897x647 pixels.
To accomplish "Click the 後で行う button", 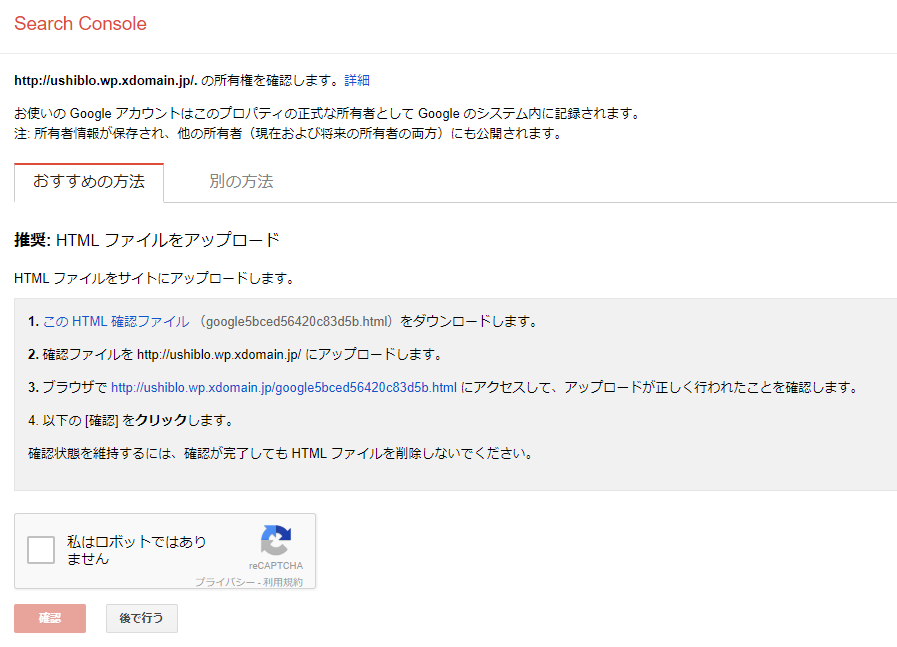I will (x=142, y=618).
